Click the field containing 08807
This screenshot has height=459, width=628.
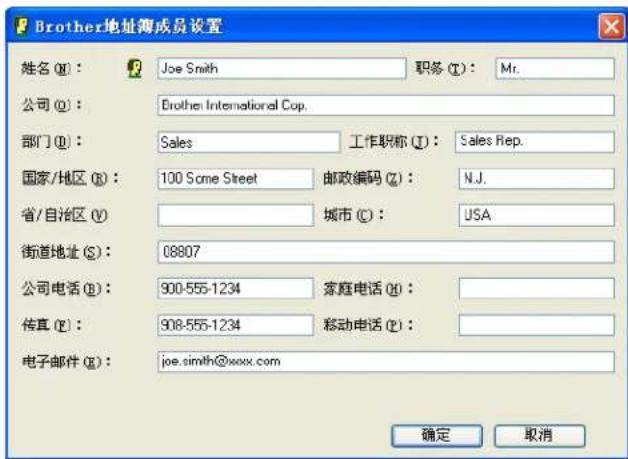(x=386, y=252)
